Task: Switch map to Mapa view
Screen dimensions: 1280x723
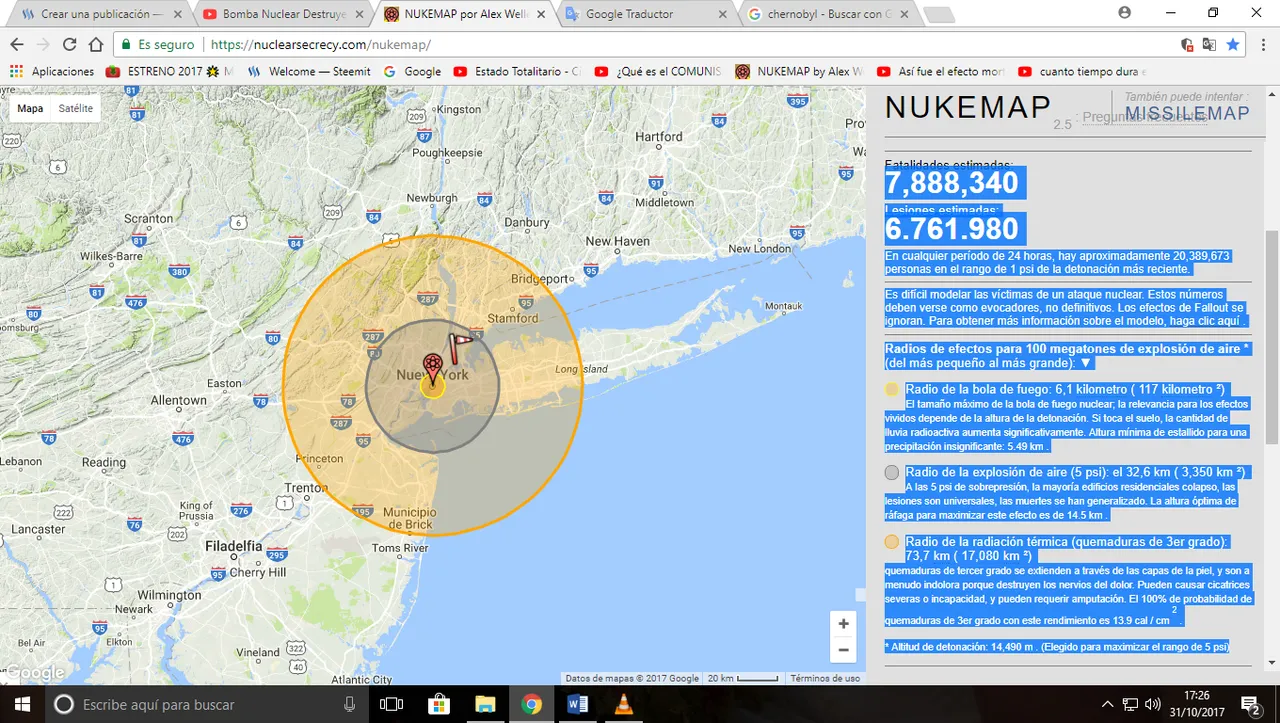Action: point(30,108)
